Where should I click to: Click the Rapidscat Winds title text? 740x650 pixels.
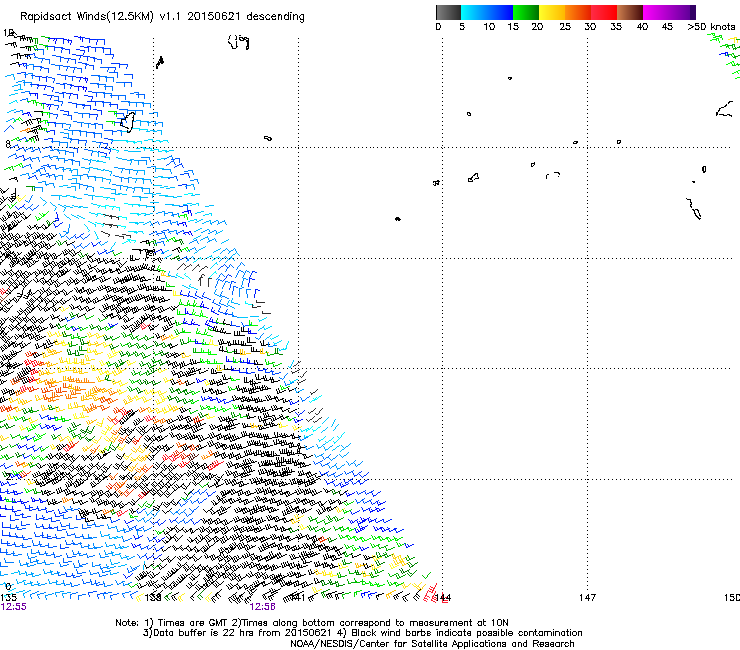tap(162, 17)
